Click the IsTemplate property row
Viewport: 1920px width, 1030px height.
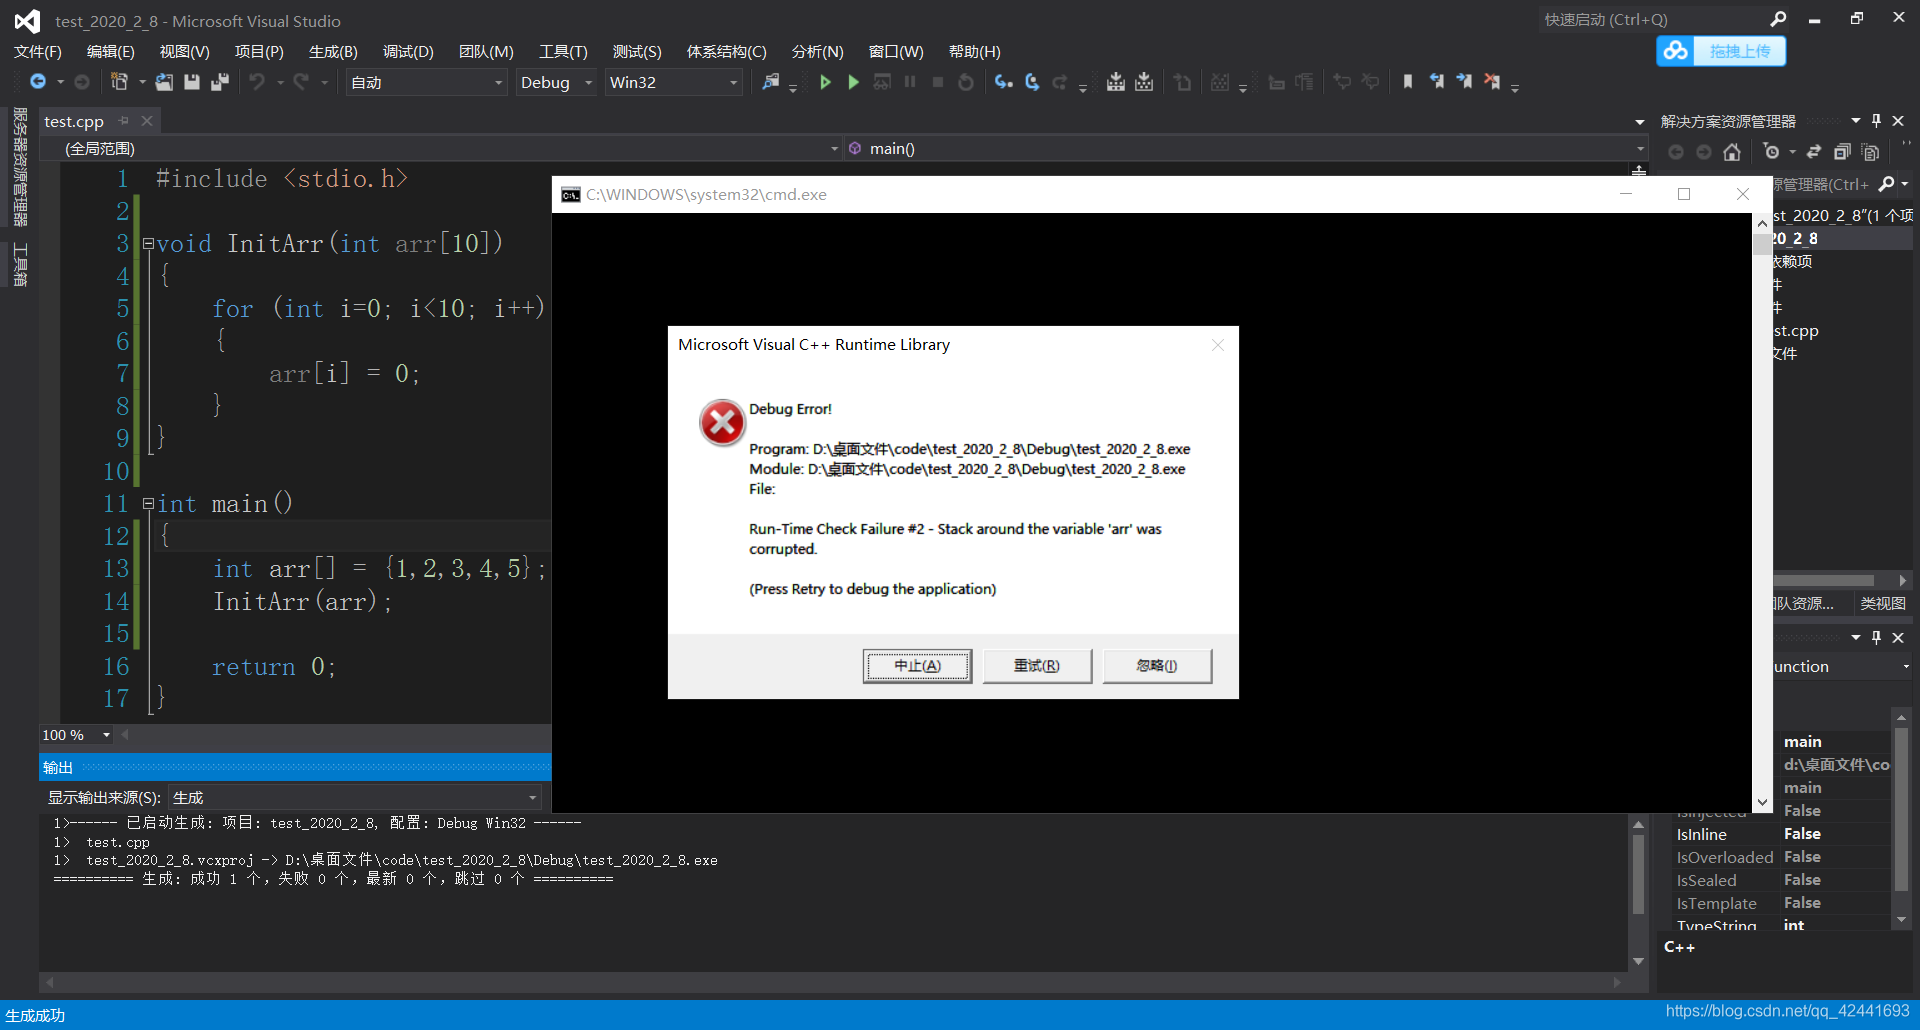point(1782,903)
